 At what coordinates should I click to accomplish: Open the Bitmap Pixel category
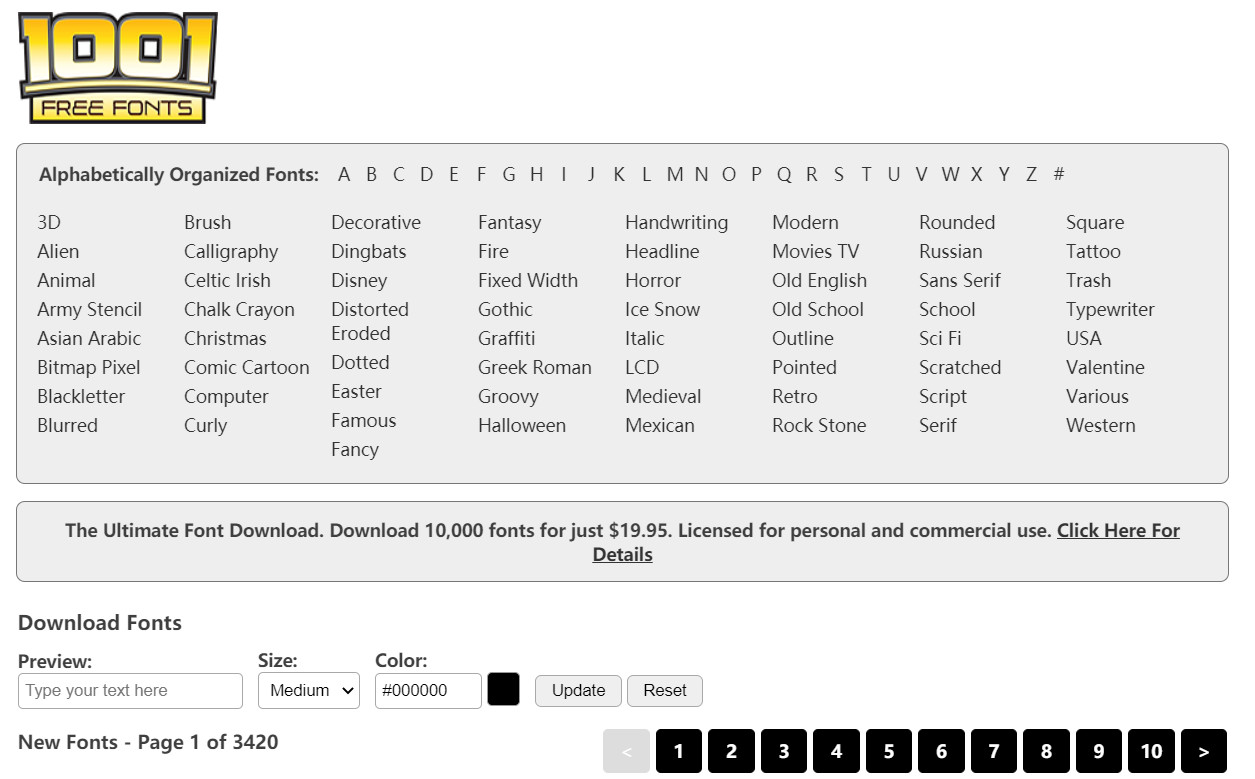tap(89, 367)
